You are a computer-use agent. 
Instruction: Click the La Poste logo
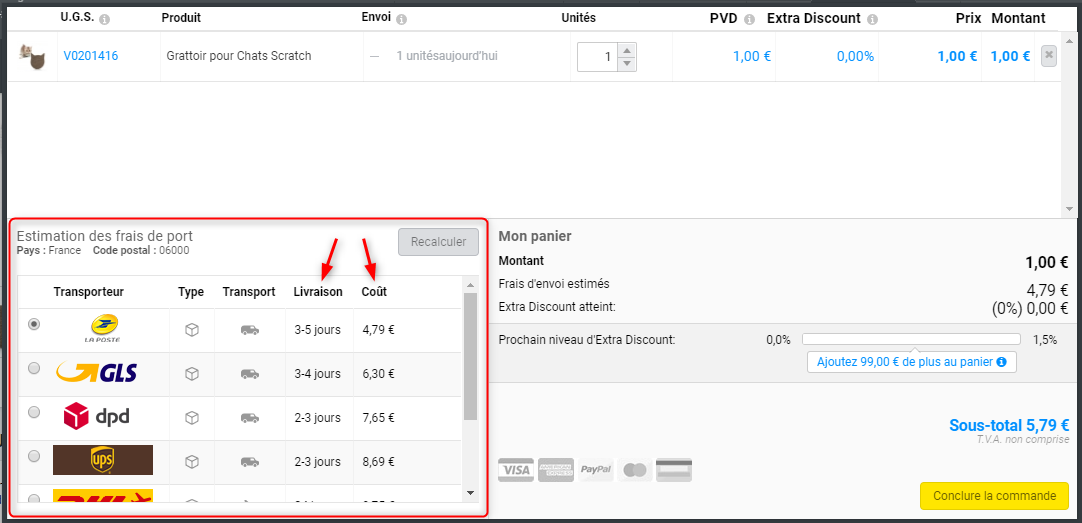tap(101, 330)
